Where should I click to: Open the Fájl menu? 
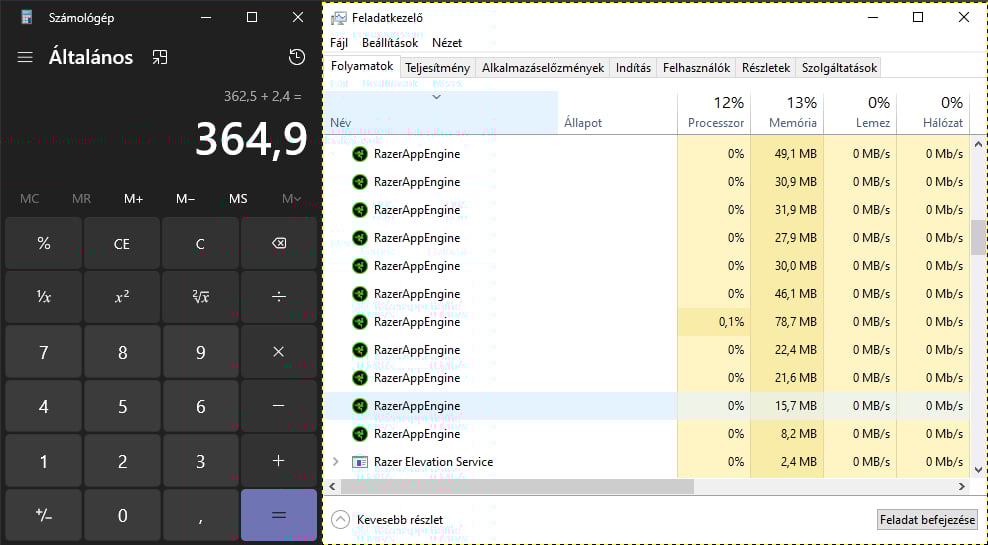click(339, 43)
